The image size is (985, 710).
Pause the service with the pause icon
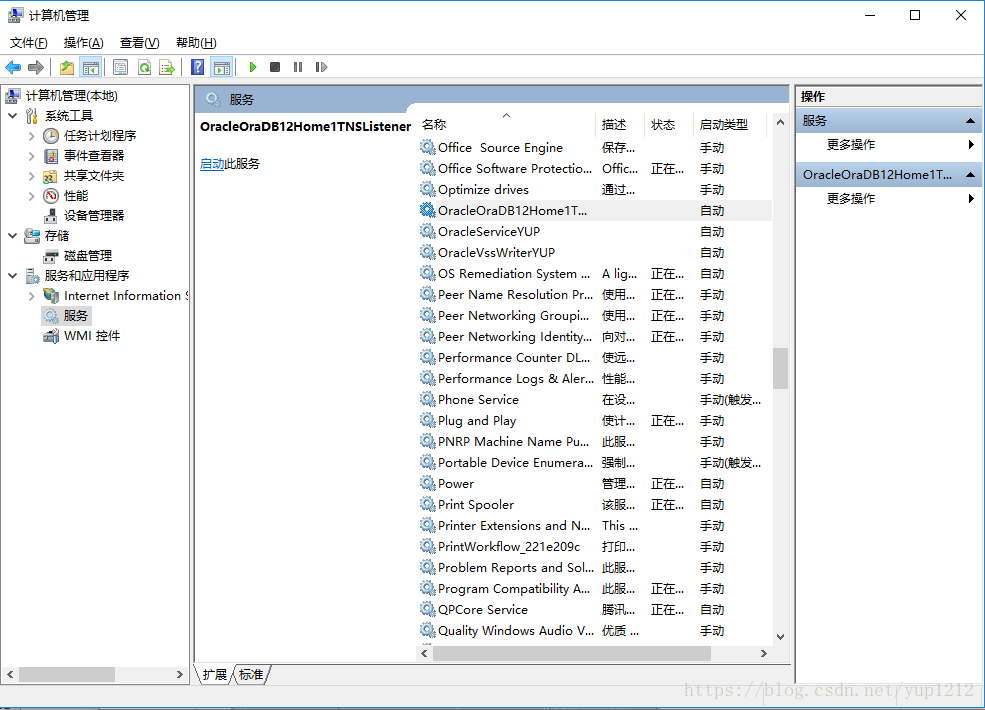(298, 67)
